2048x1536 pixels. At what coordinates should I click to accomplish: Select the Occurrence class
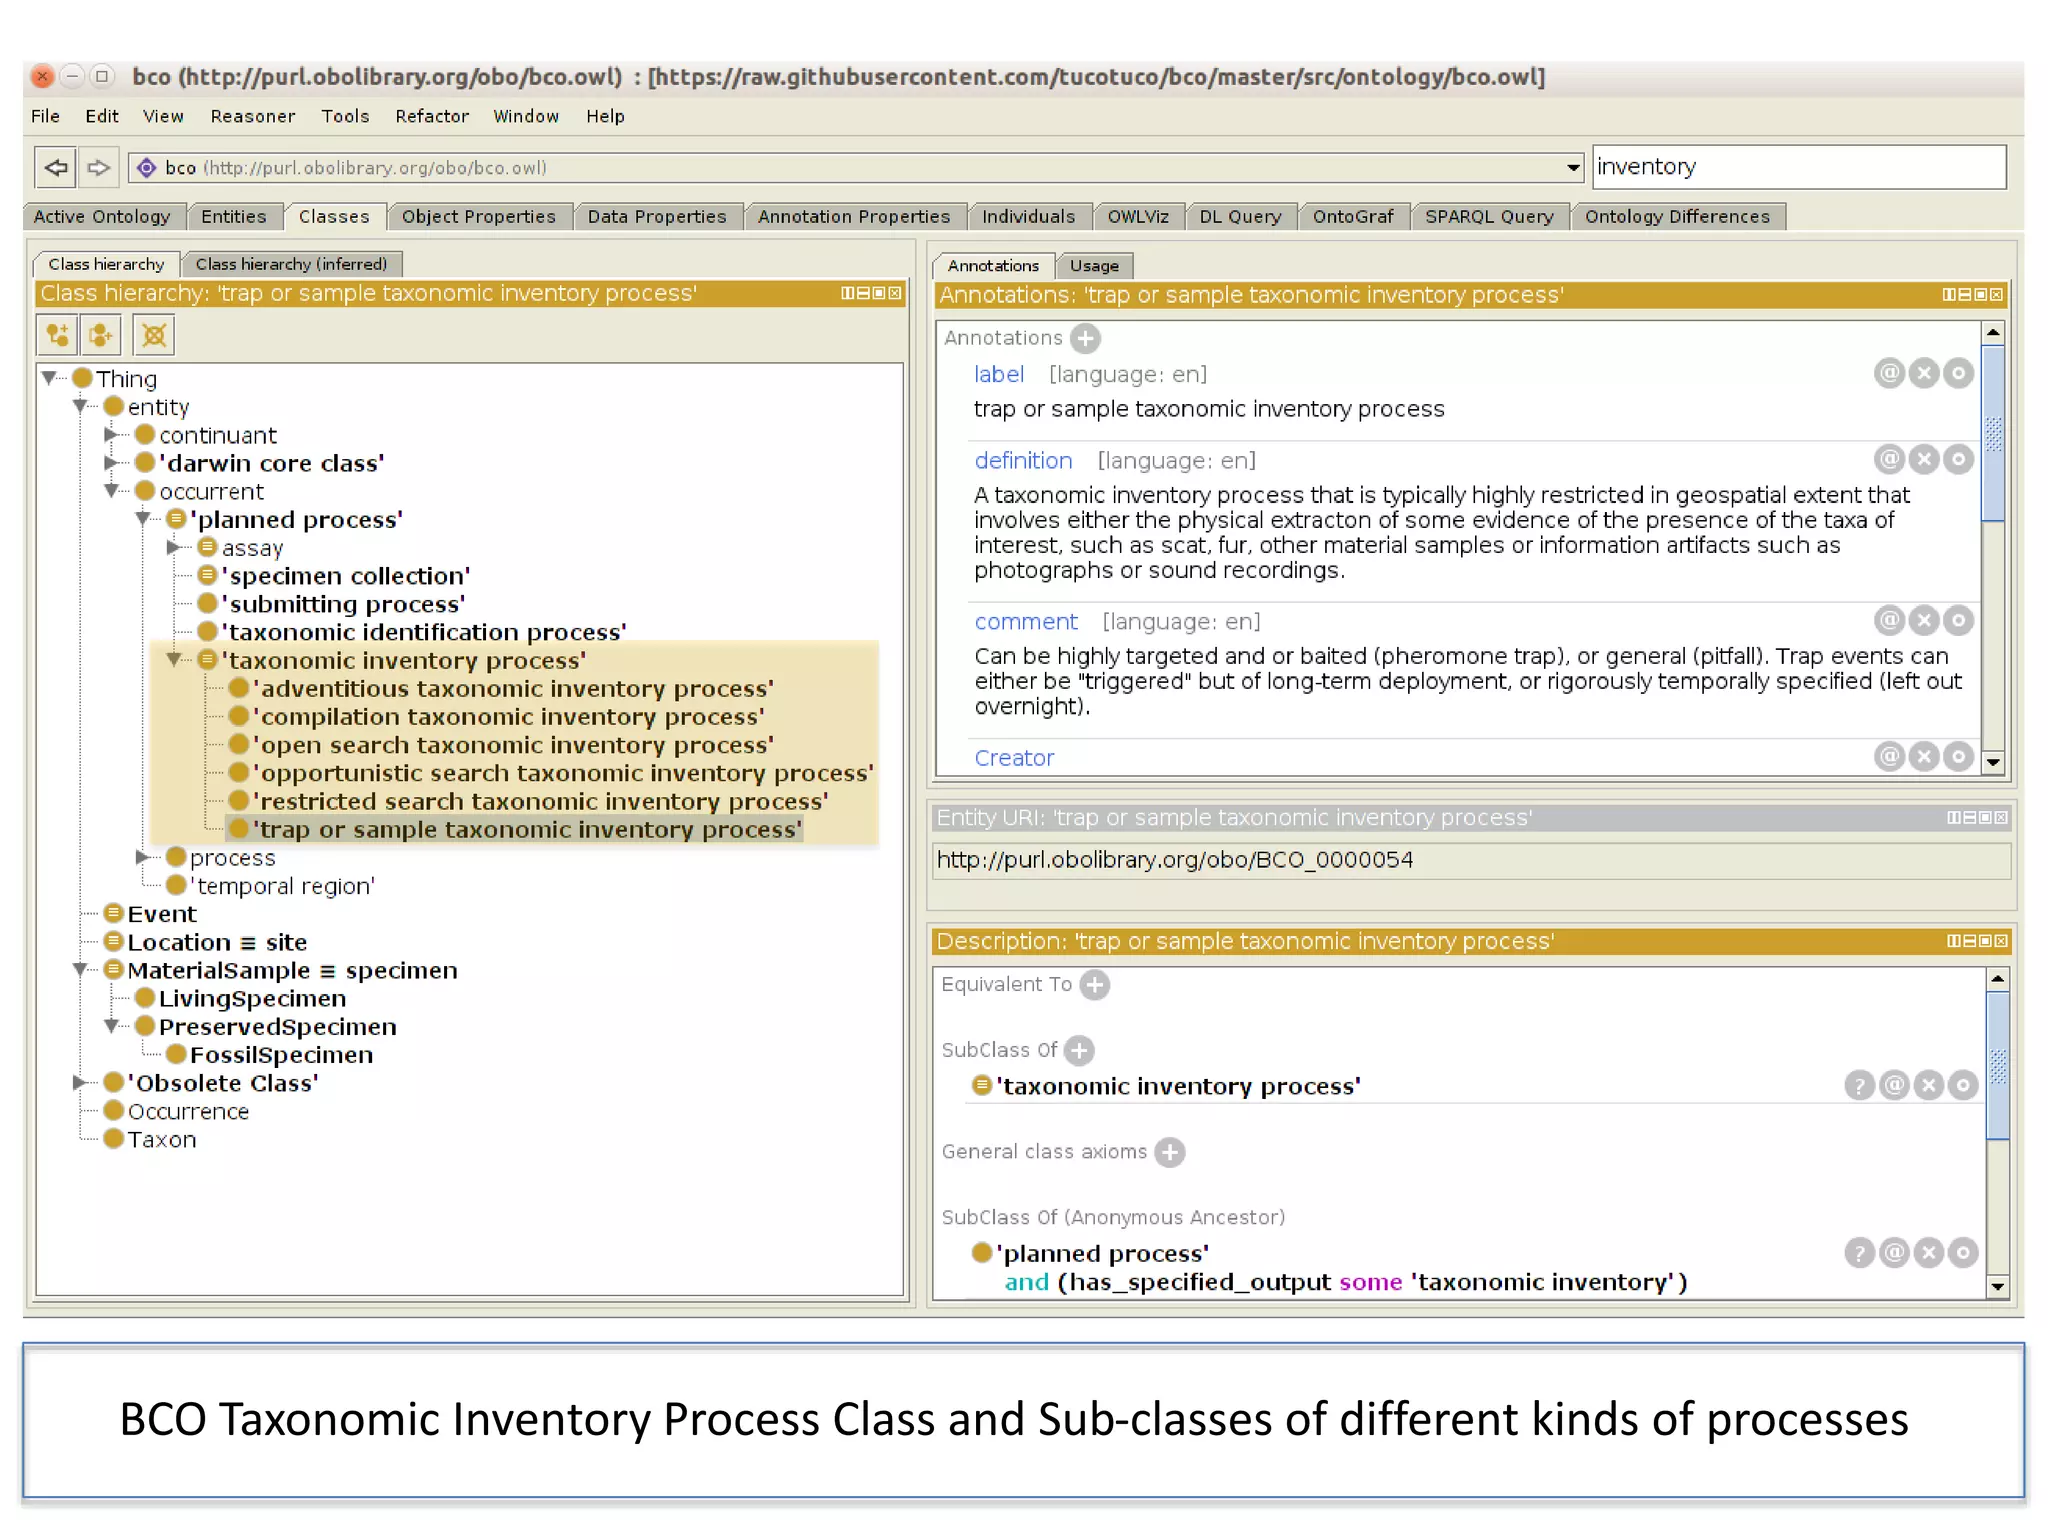(x=188, y=1112)
